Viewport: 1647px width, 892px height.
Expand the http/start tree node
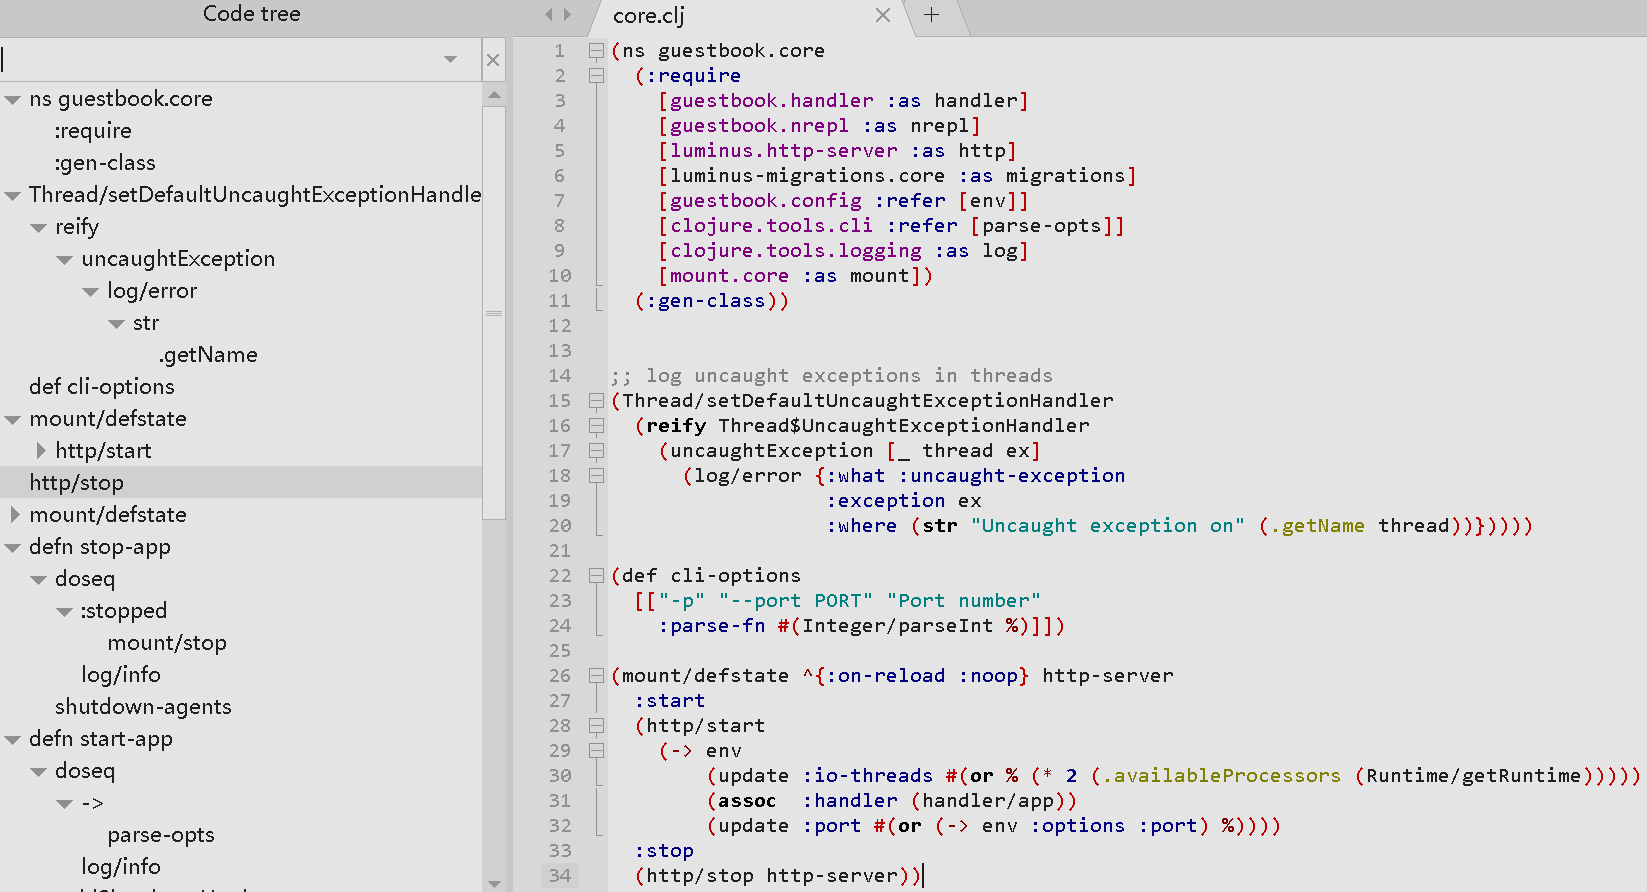pos(41,451)
